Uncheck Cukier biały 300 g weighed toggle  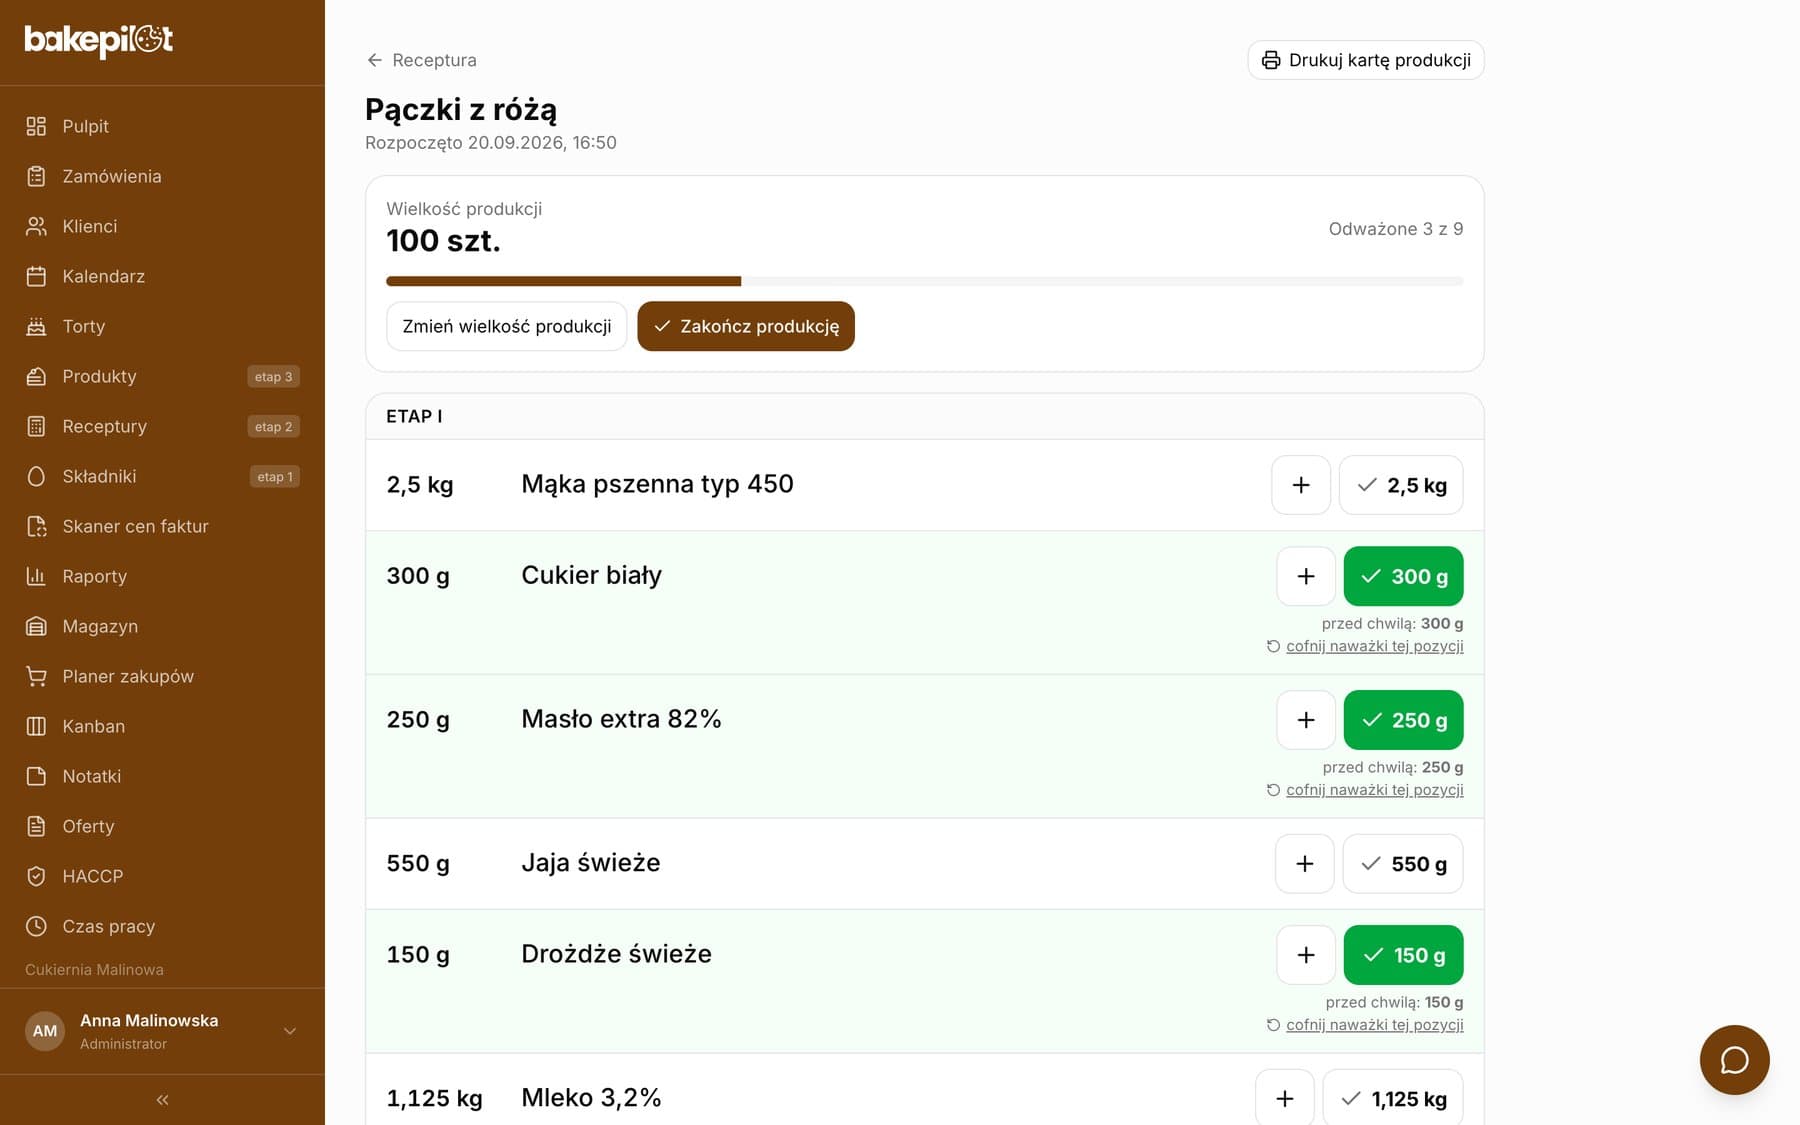coord(1403,576)
